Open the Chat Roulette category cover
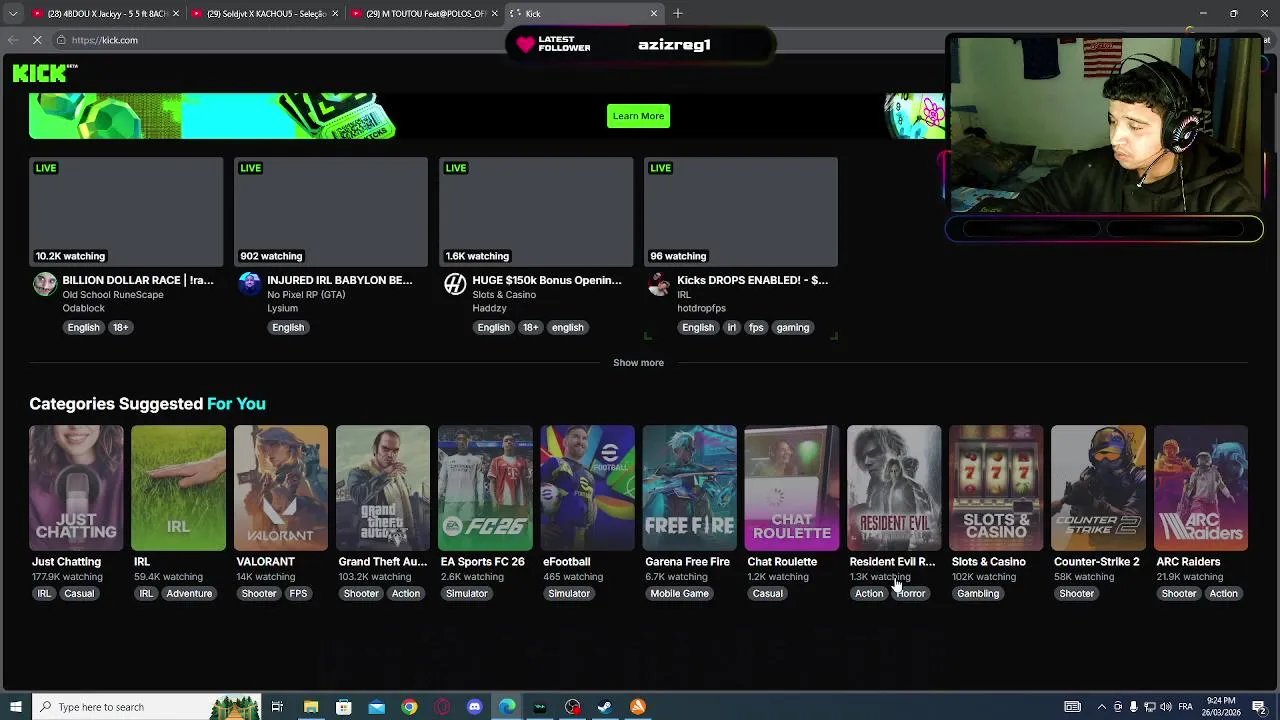The height and width of the screenshot is (720, 1280). click(x=792, y=488)
